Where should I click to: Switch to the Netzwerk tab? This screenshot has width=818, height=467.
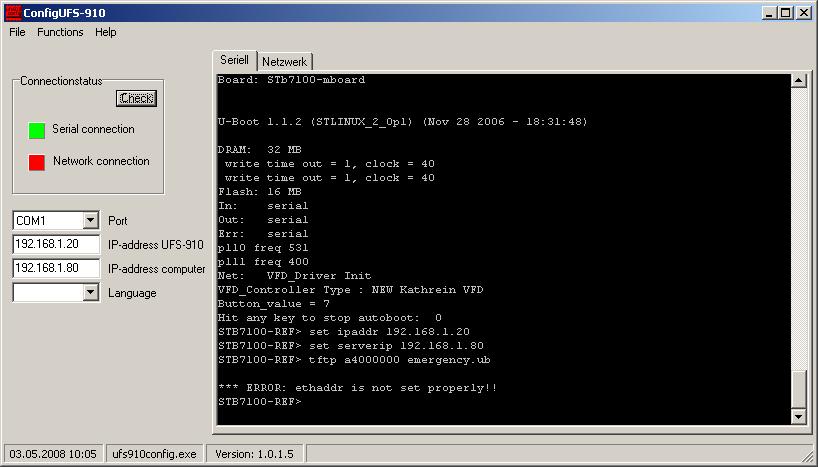284,62
